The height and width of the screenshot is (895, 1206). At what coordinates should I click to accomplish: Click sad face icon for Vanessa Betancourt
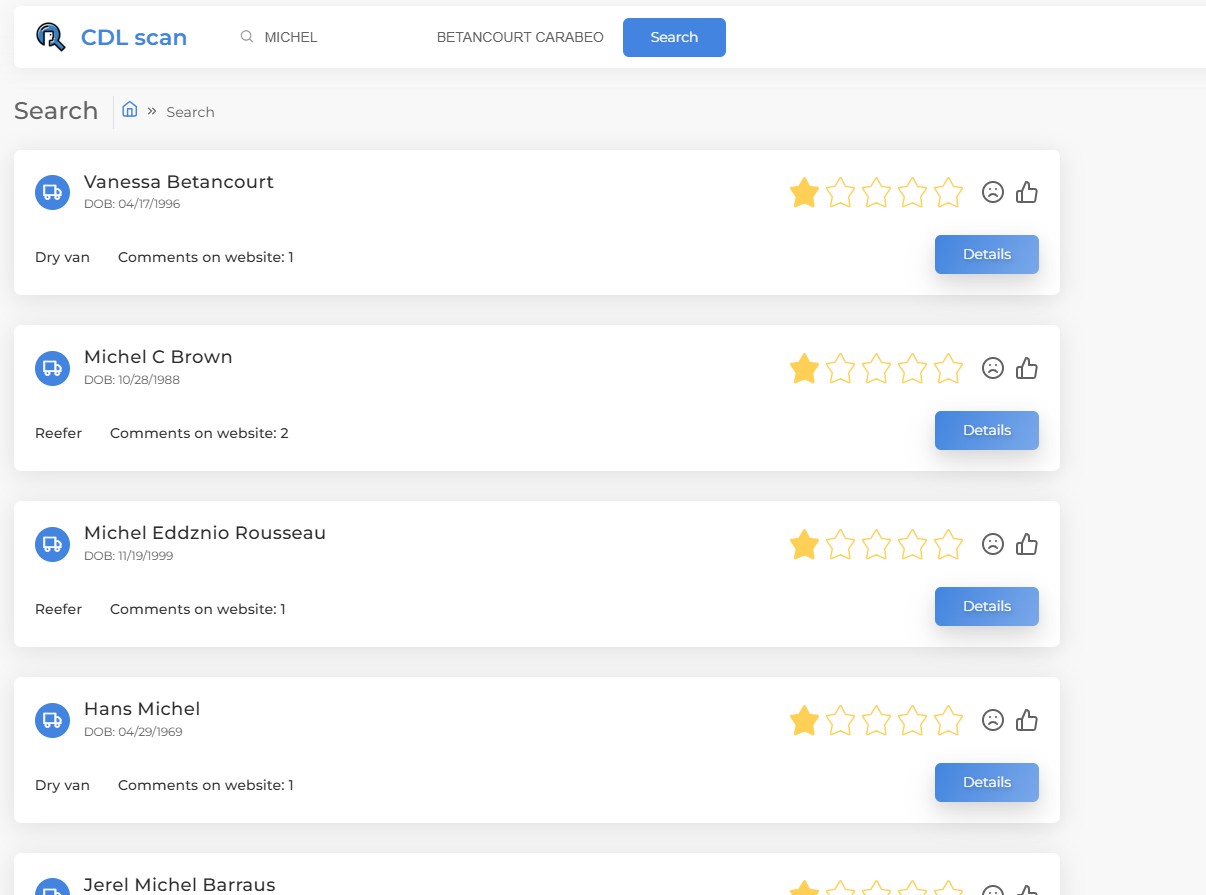(x=992, y=192)
